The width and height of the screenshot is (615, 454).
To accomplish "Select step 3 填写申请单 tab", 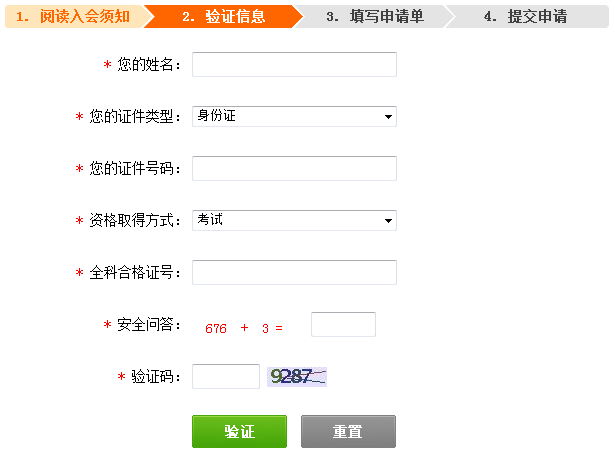I will 375,16.
